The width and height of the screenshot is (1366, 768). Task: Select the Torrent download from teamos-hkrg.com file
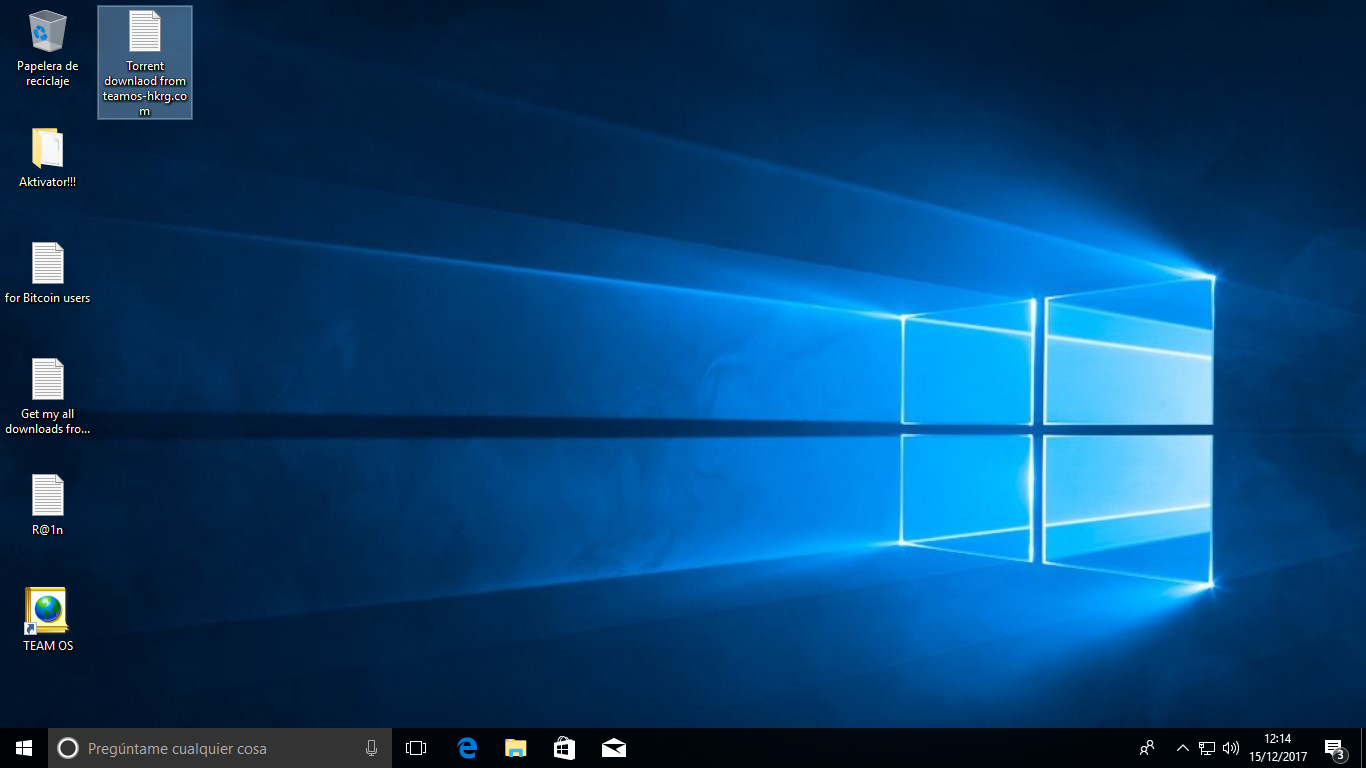coord(145,62)
